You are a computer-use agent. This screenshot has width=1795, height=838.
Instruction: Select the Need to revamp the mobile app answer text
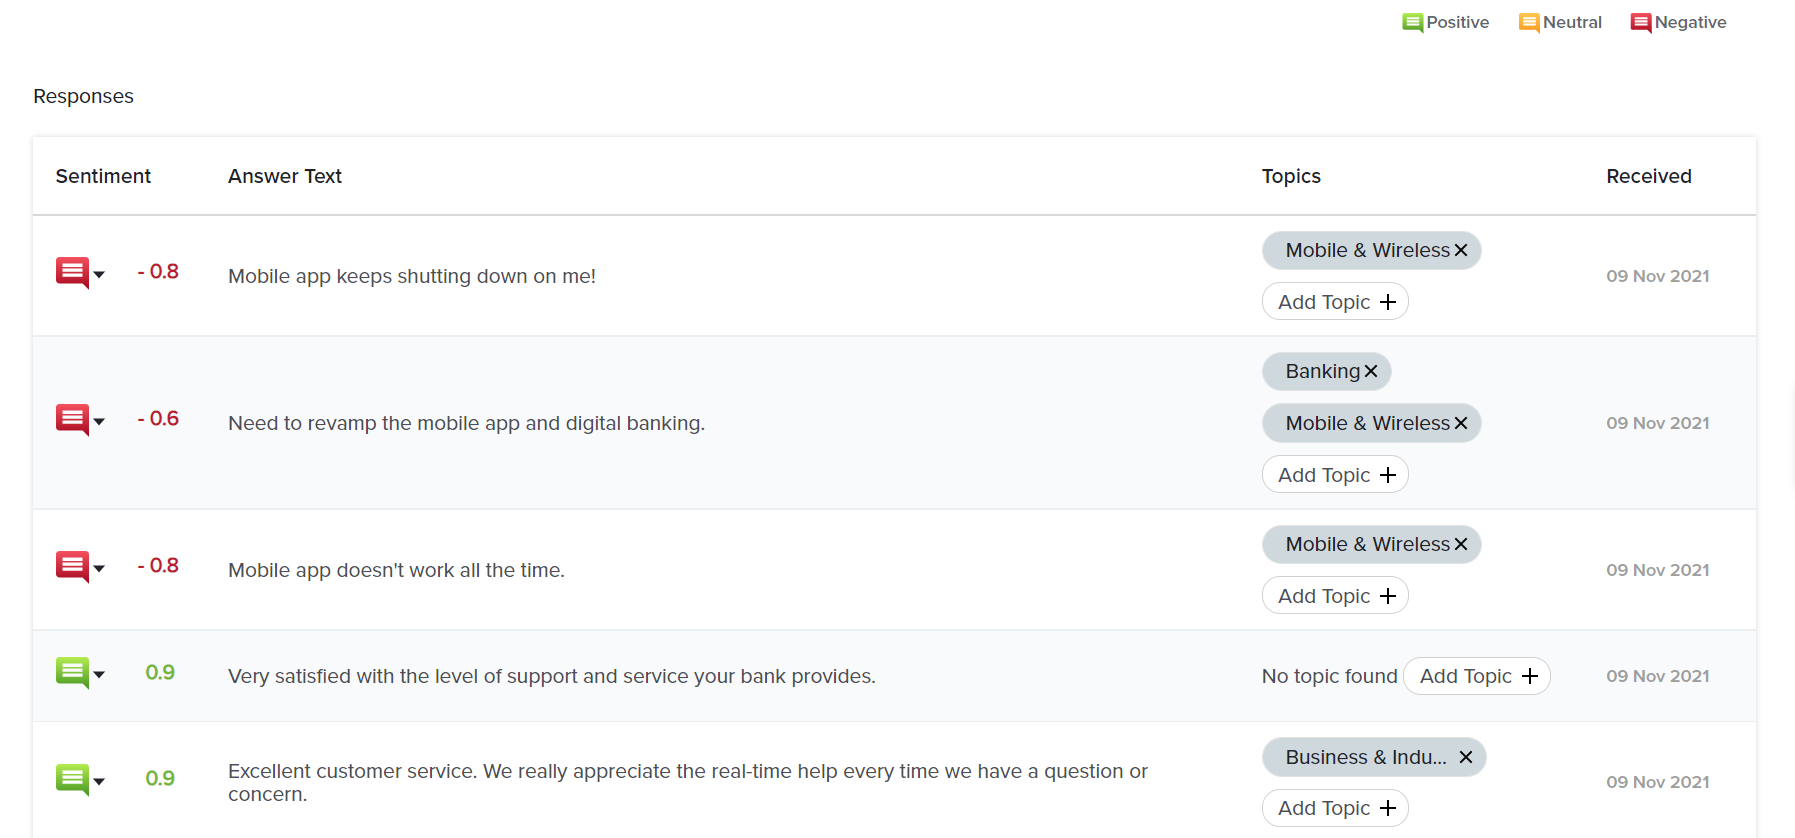(466, 423)
